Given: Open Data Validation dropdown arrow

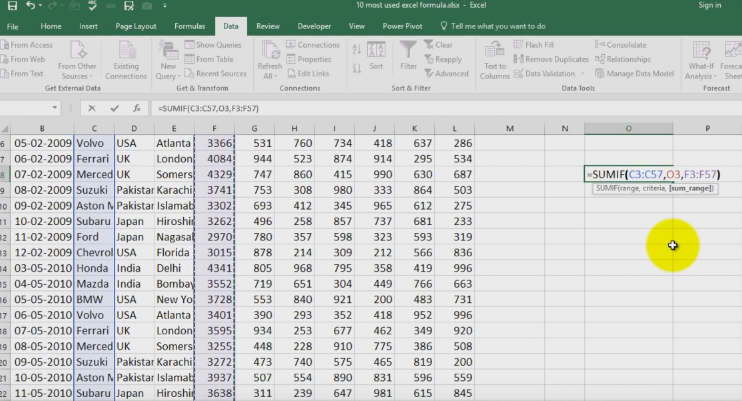Looking at the screenshot, I should tap(583, 73).
